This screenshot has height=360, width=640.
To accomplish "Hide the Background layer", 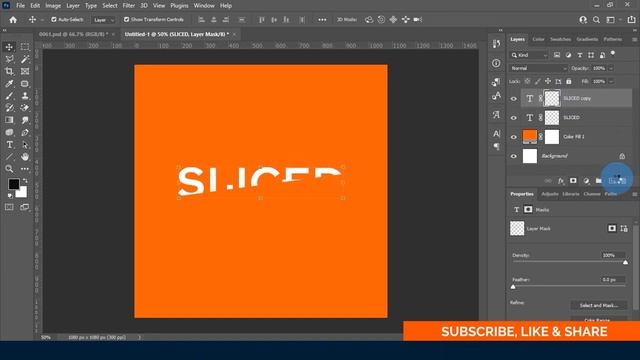I will click(x=513, y=156).
